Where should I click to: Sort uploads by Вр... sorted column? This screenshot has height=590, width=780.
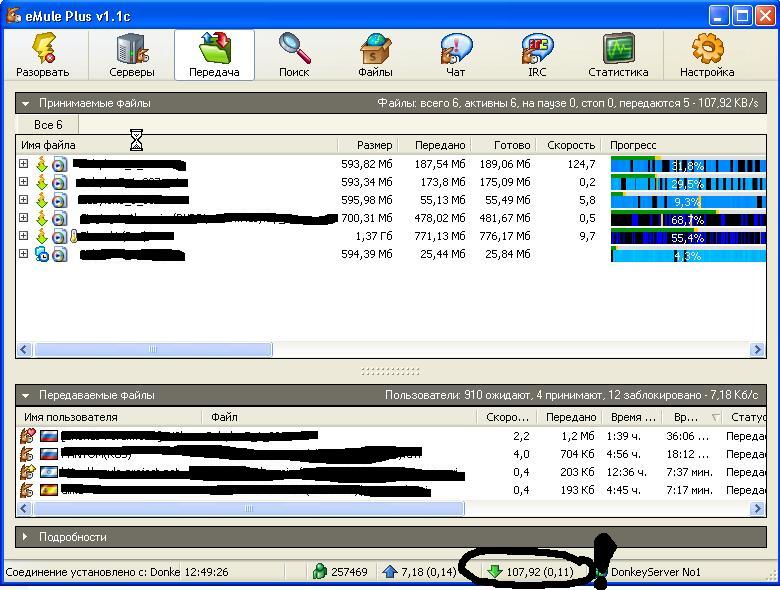click(x=692, y=417)
